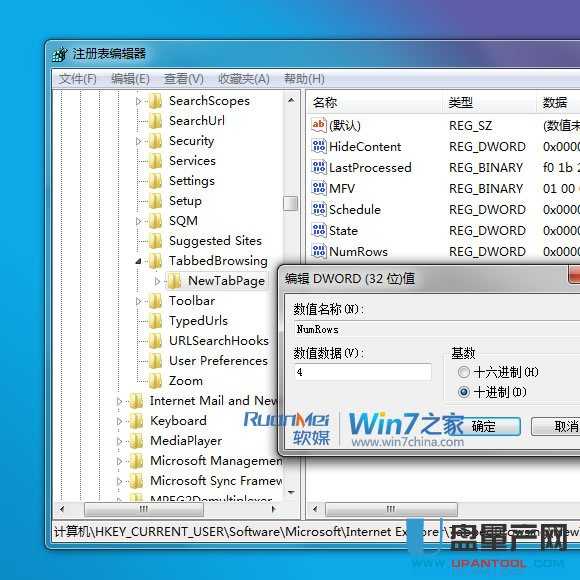Viewport: 580px width, 580px height.
Task: Click the registry editor title bar icon
Action: point(60,55)
